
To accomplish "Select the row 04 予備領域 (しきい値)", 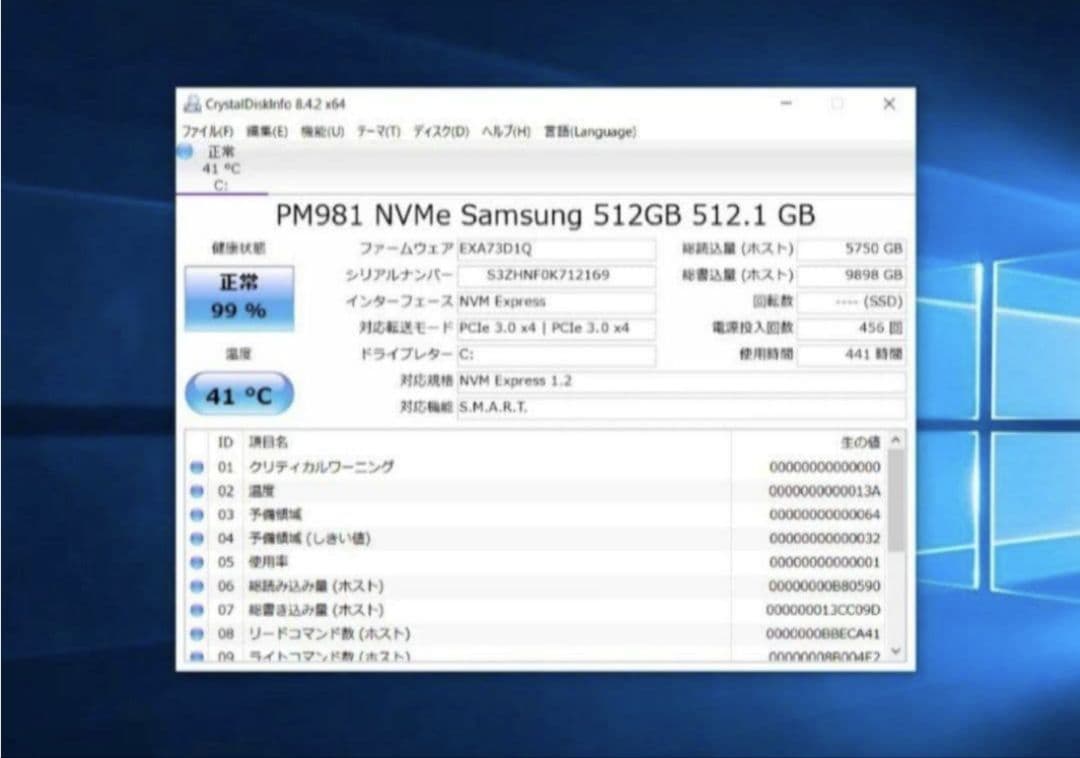I will tap(535, 538).
